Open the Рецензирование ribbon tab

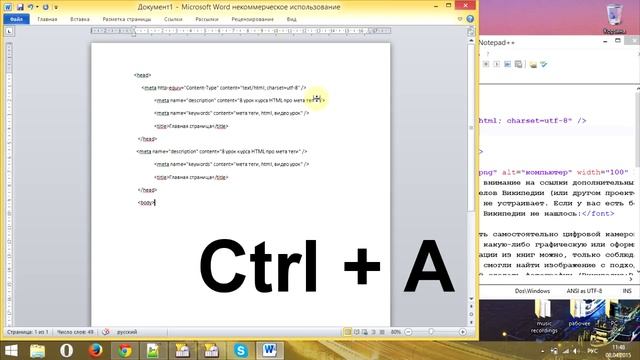(x=252, y=19)
